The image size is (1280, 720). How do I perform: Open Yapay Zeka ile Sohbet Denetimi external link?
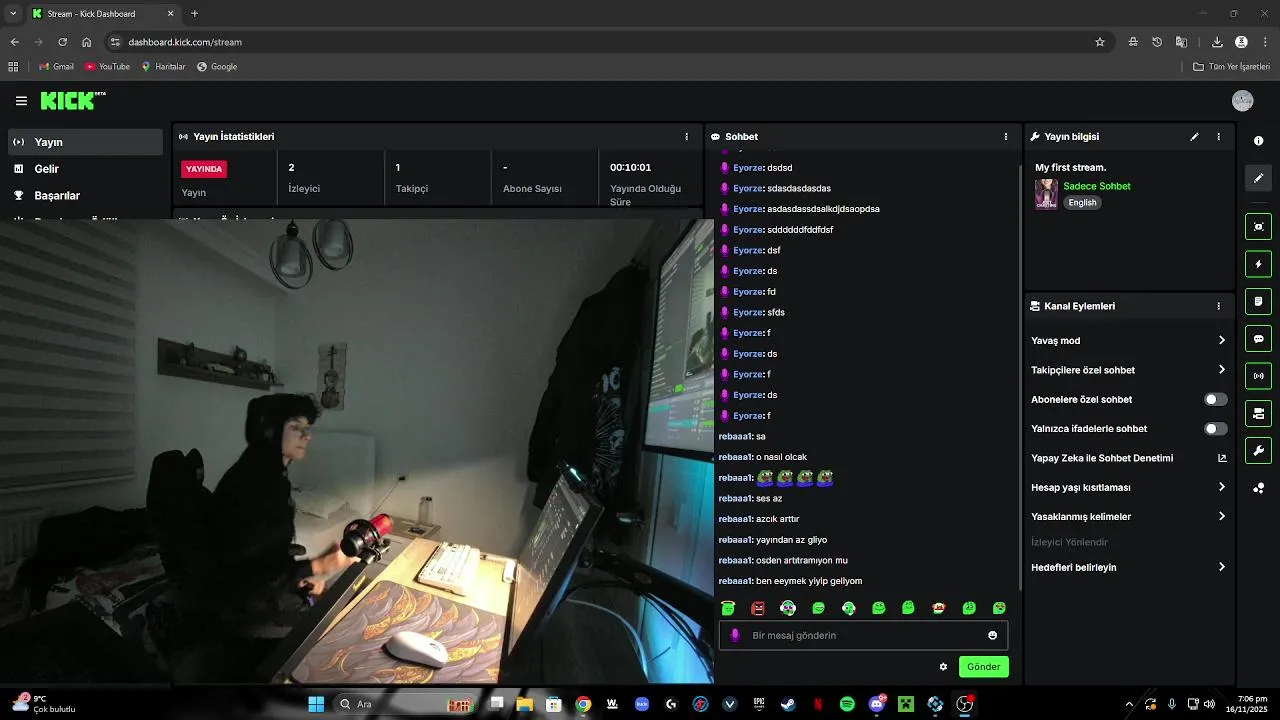(x=1222, y=458)
